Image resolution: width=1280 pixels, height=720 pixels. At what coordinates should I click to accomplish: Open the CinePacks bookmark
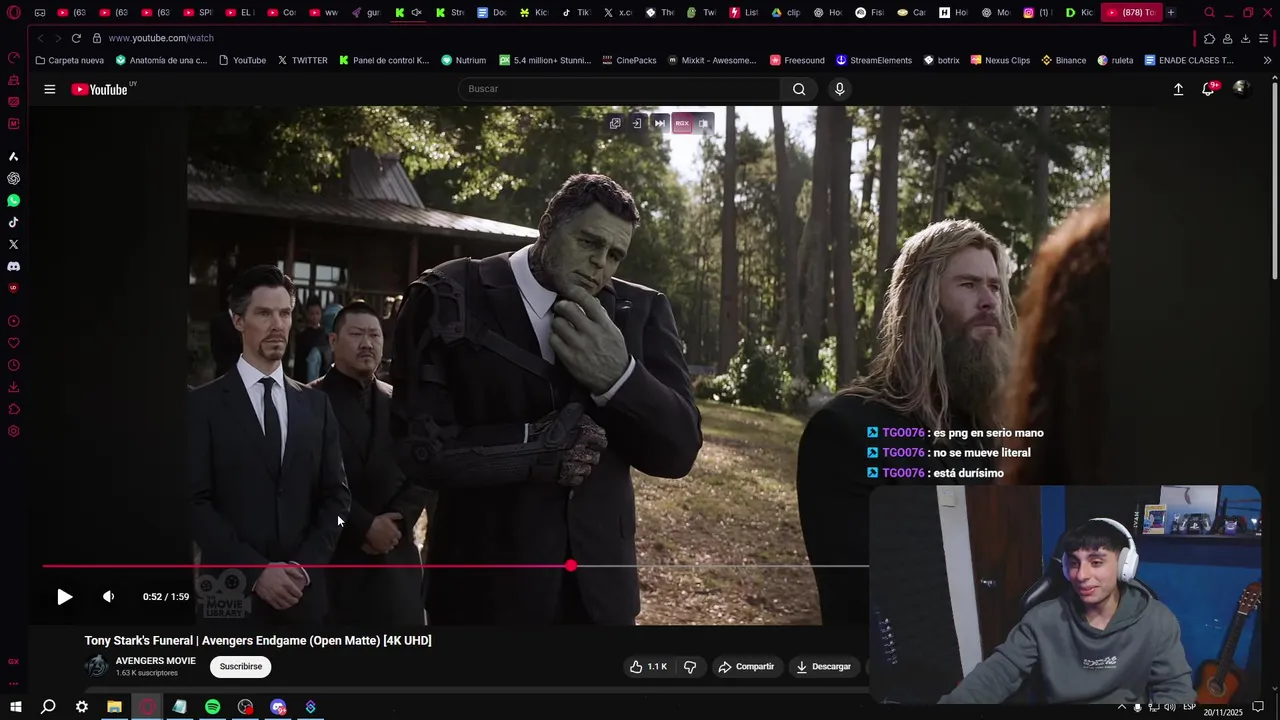pos(629,60)
